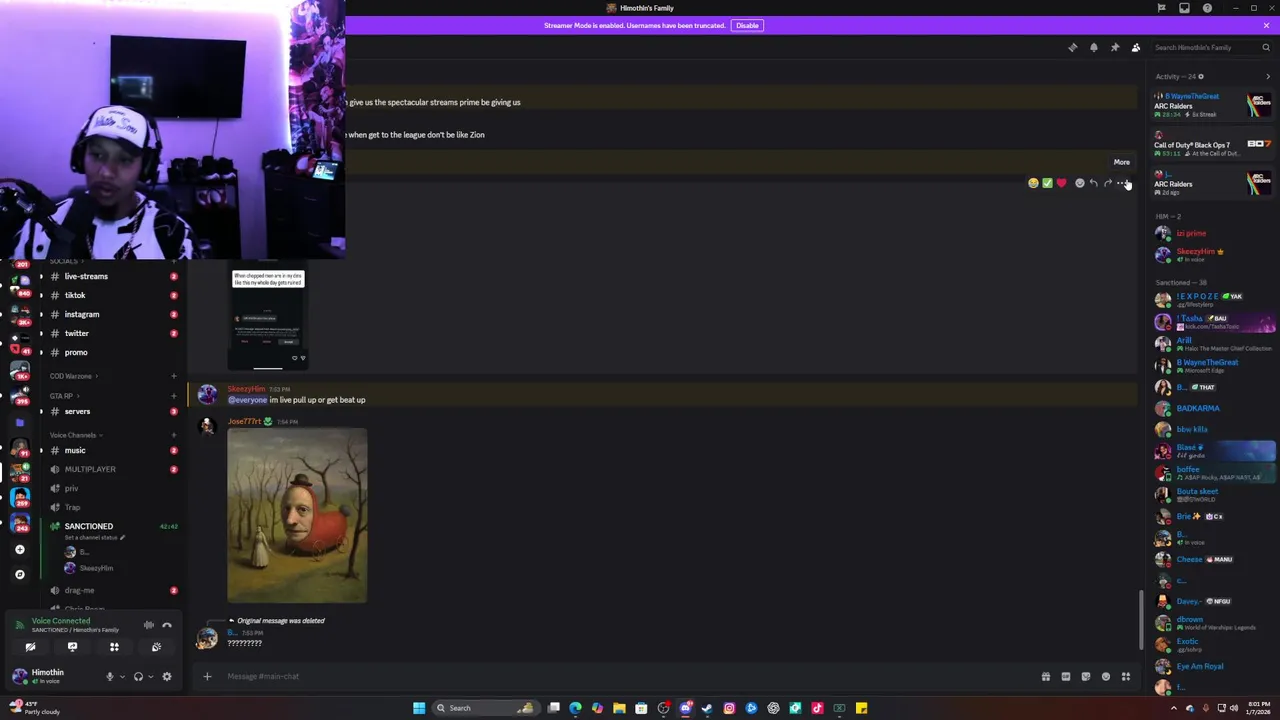
Task: Add a server with plus button
Action: click(19, 549)
